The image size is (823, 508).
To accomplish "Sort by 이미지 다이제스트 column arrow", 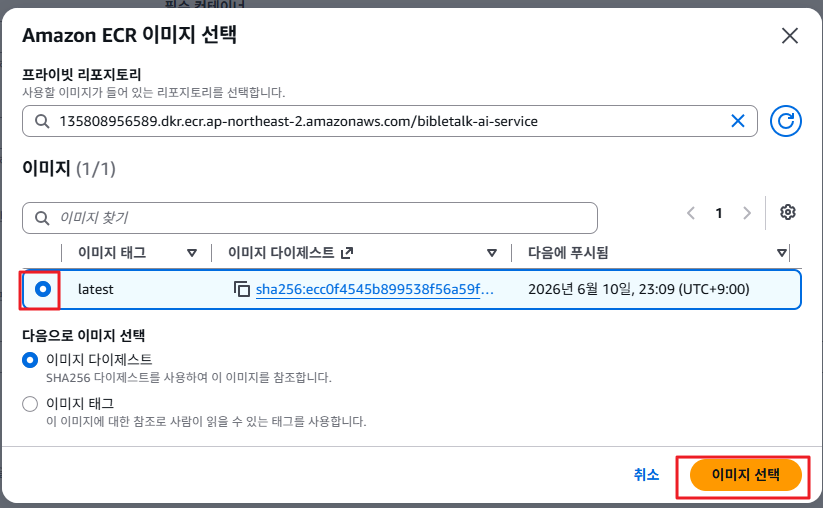I will (492, 253).
